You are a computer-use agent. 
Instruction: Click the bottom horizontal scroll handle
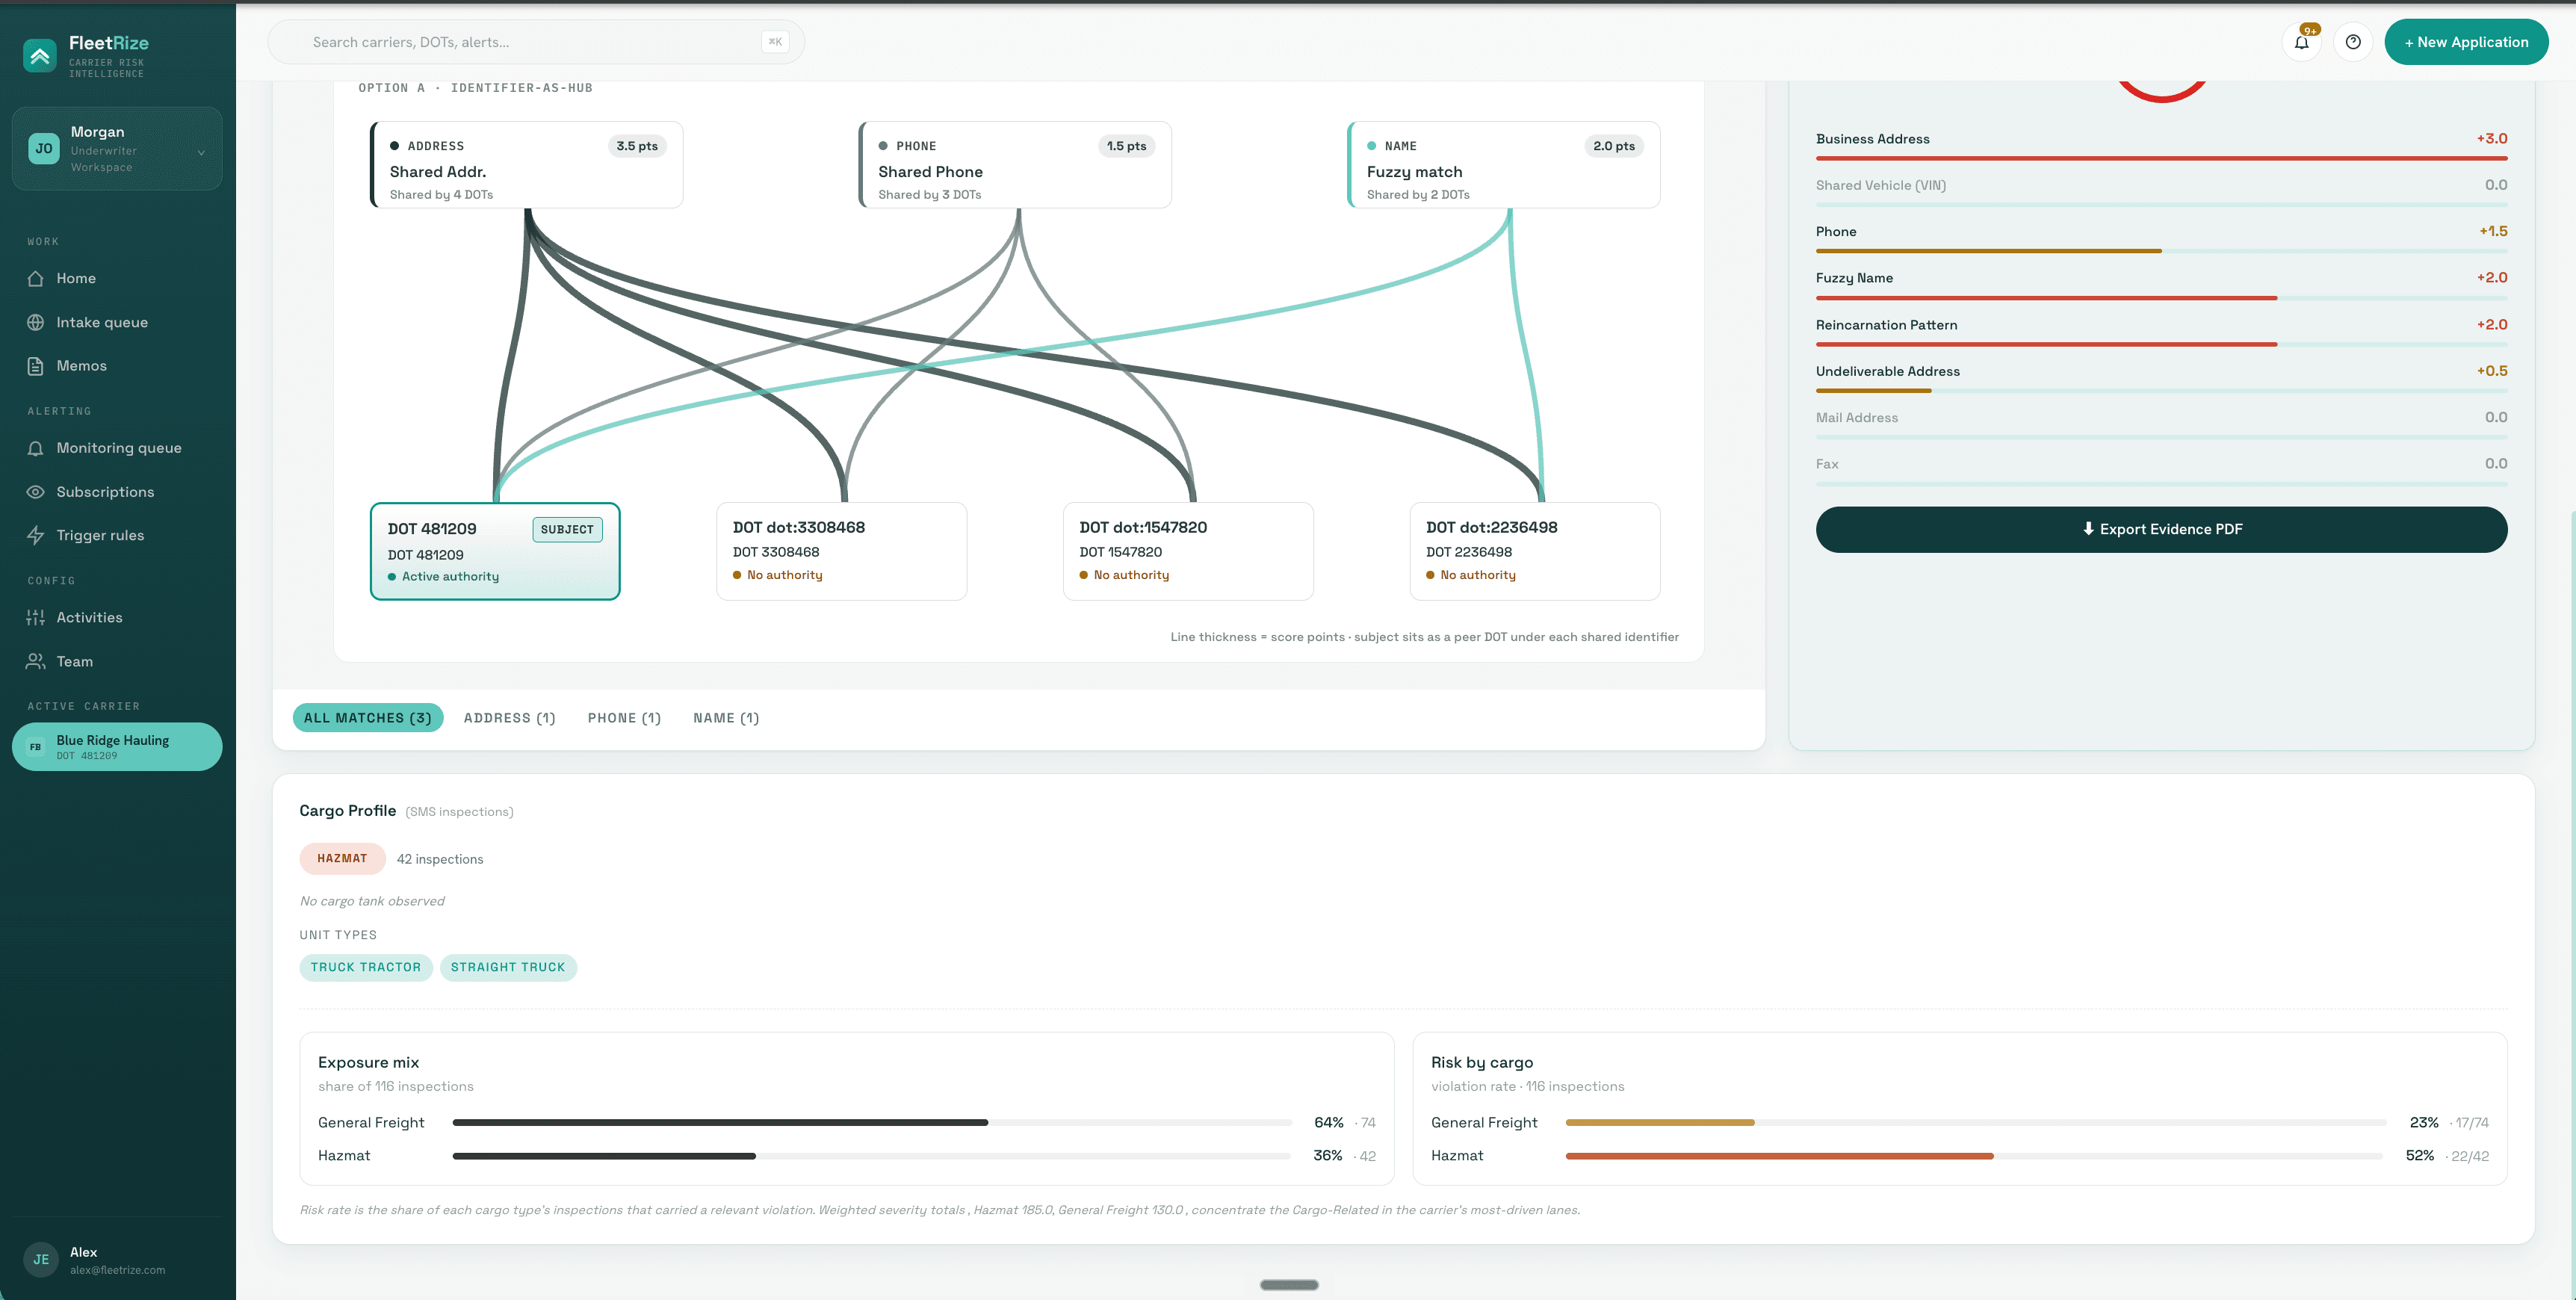click(x=1289, y=1285)
